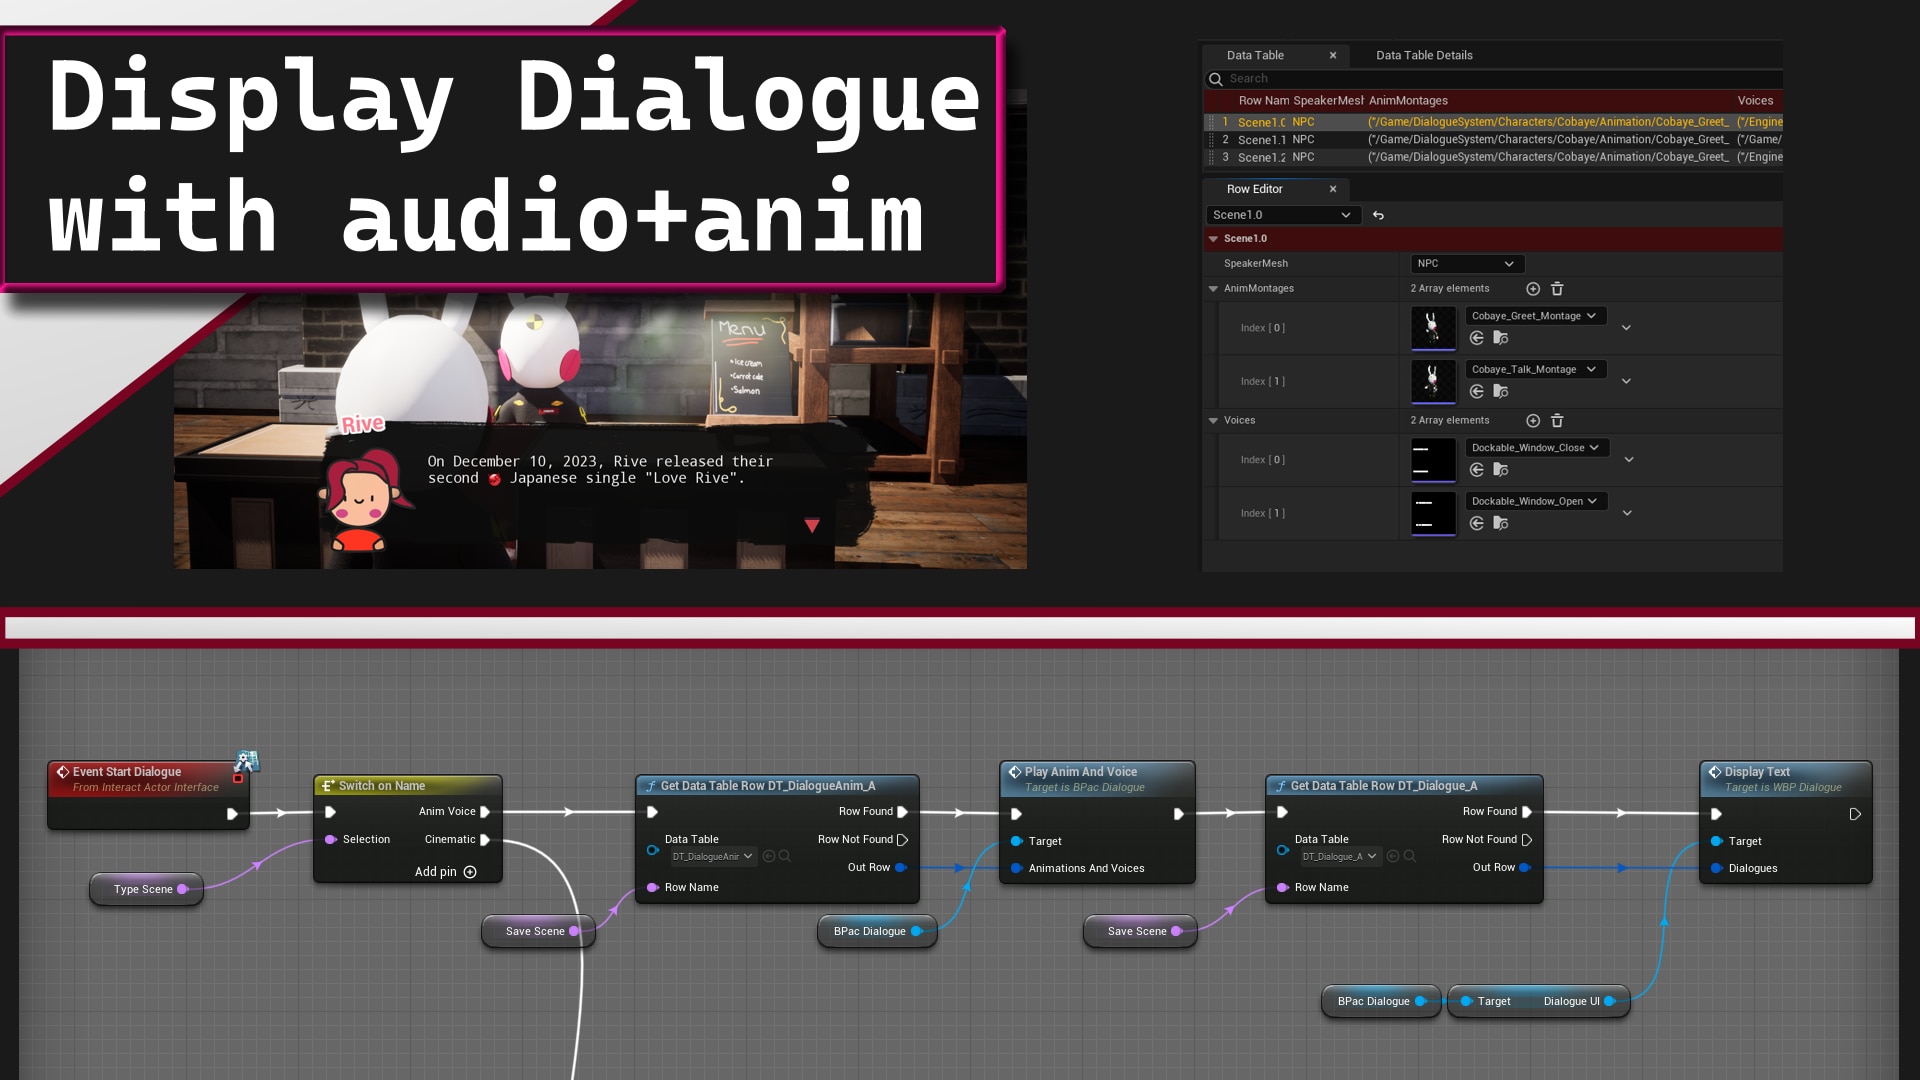Delete all elements in the Voices array
Image resolution: width=1920 pixels, height=1080 pixels.
point(1558,420)
